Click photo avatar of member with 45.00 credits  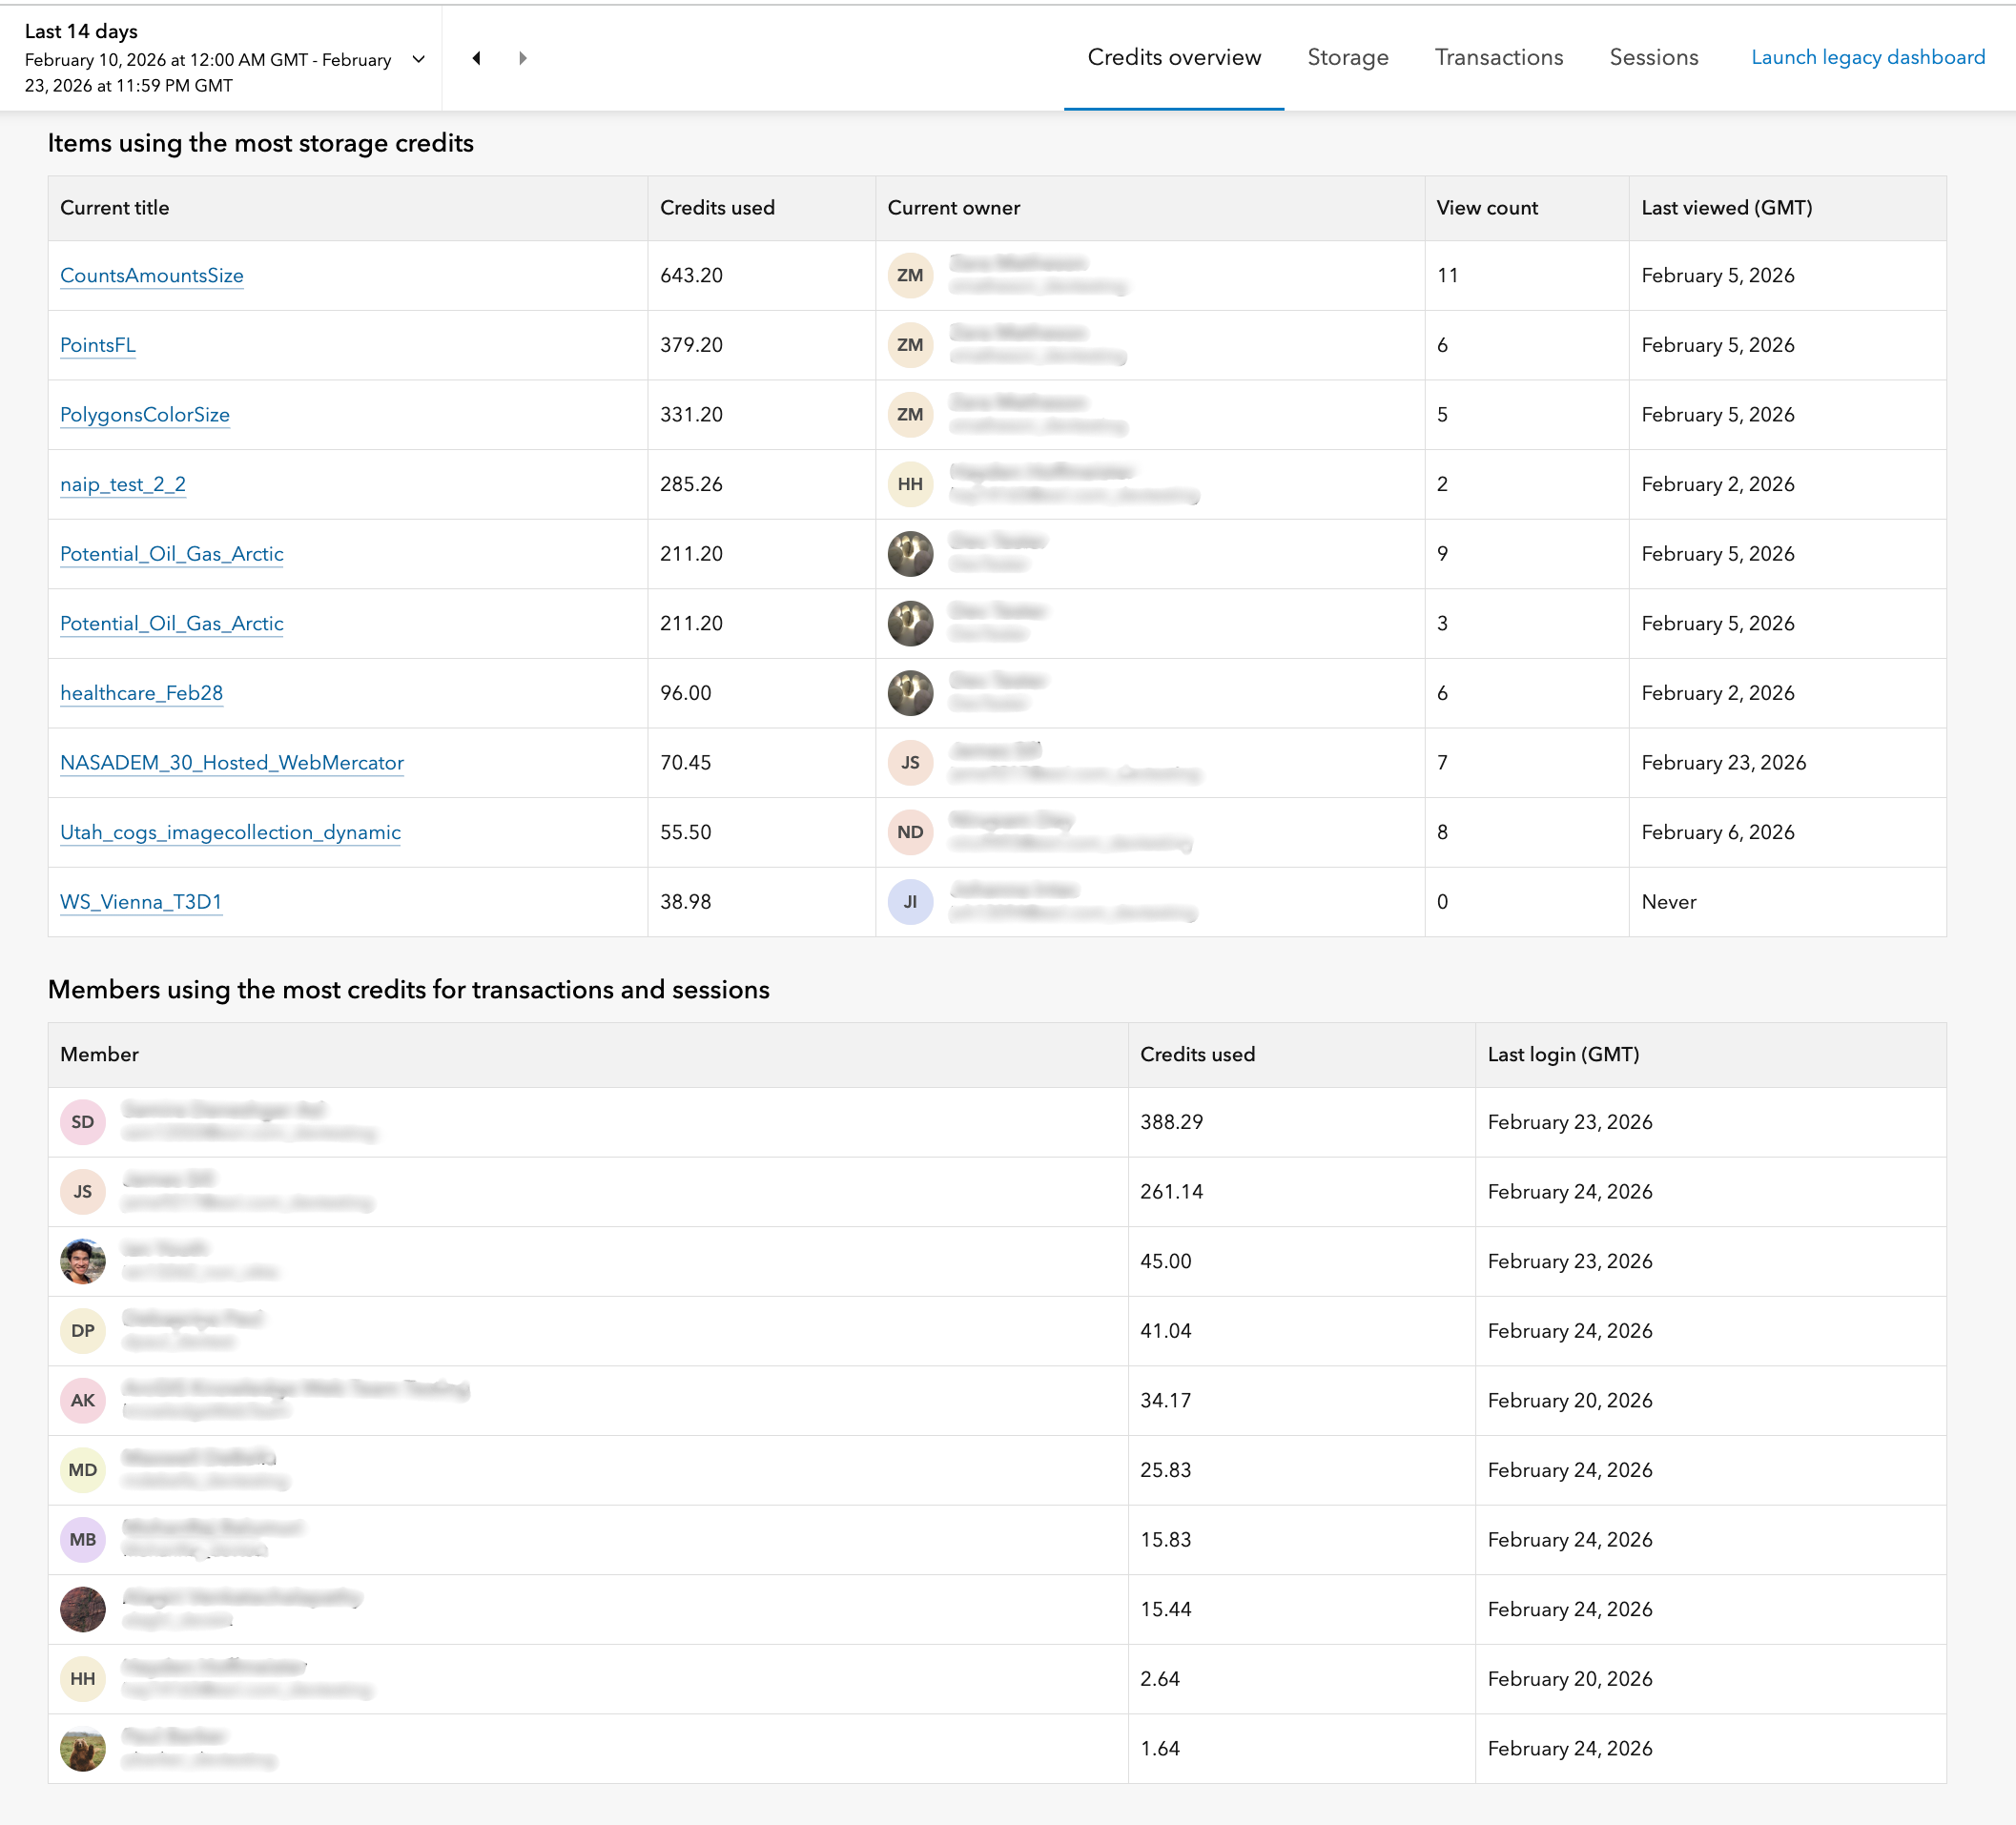point(83,1261)
